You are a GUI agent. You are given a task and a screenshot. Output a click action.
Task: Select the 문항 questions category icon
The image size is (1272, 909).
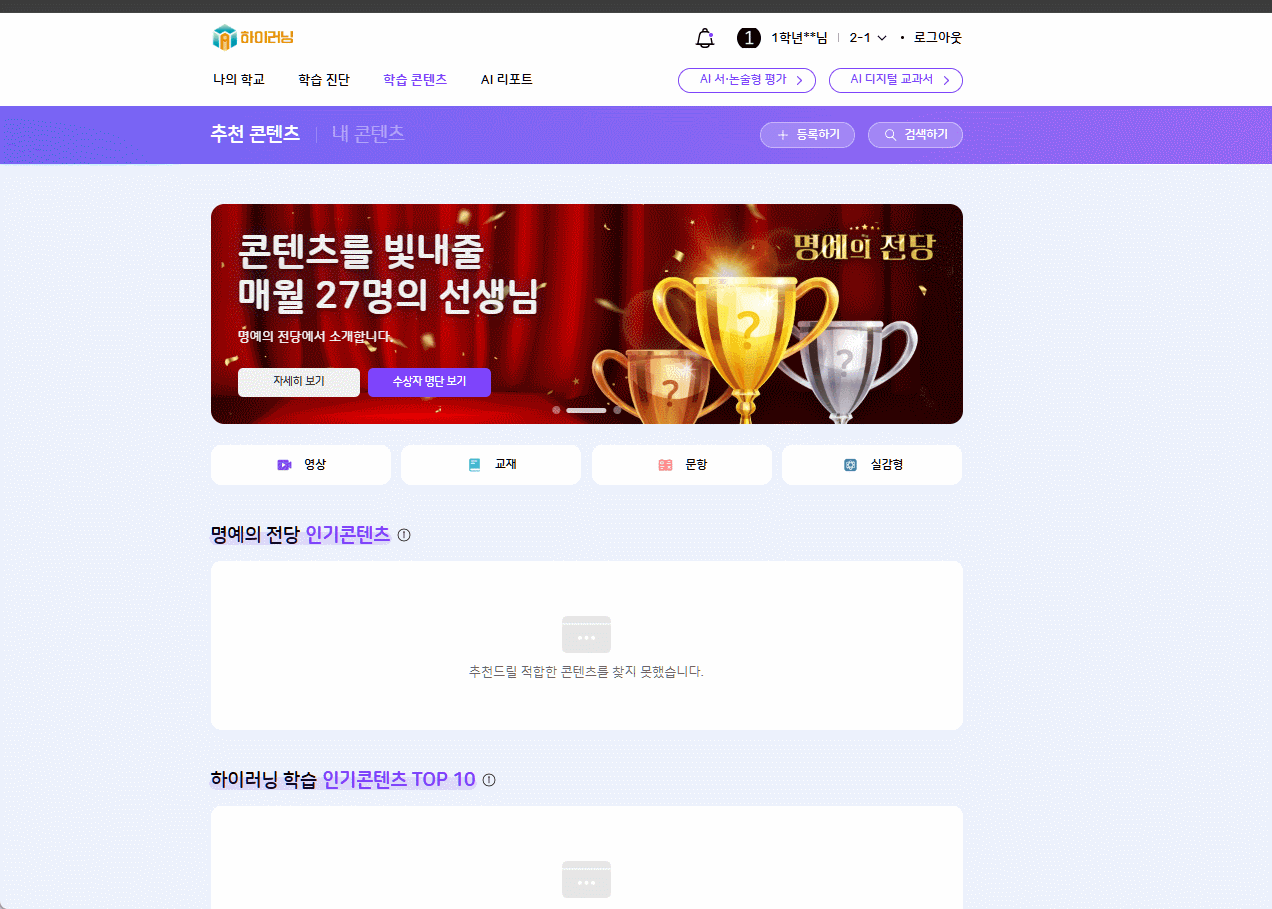pos(665,465)
